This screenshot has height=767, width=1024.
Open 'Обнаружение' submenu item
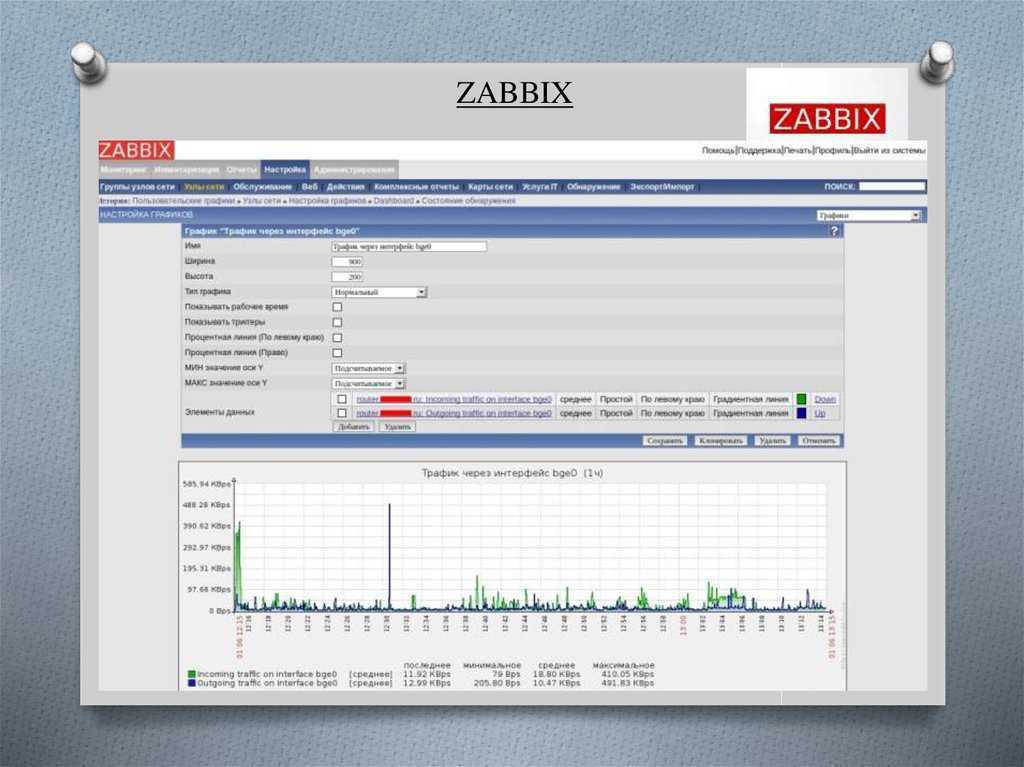593,187
